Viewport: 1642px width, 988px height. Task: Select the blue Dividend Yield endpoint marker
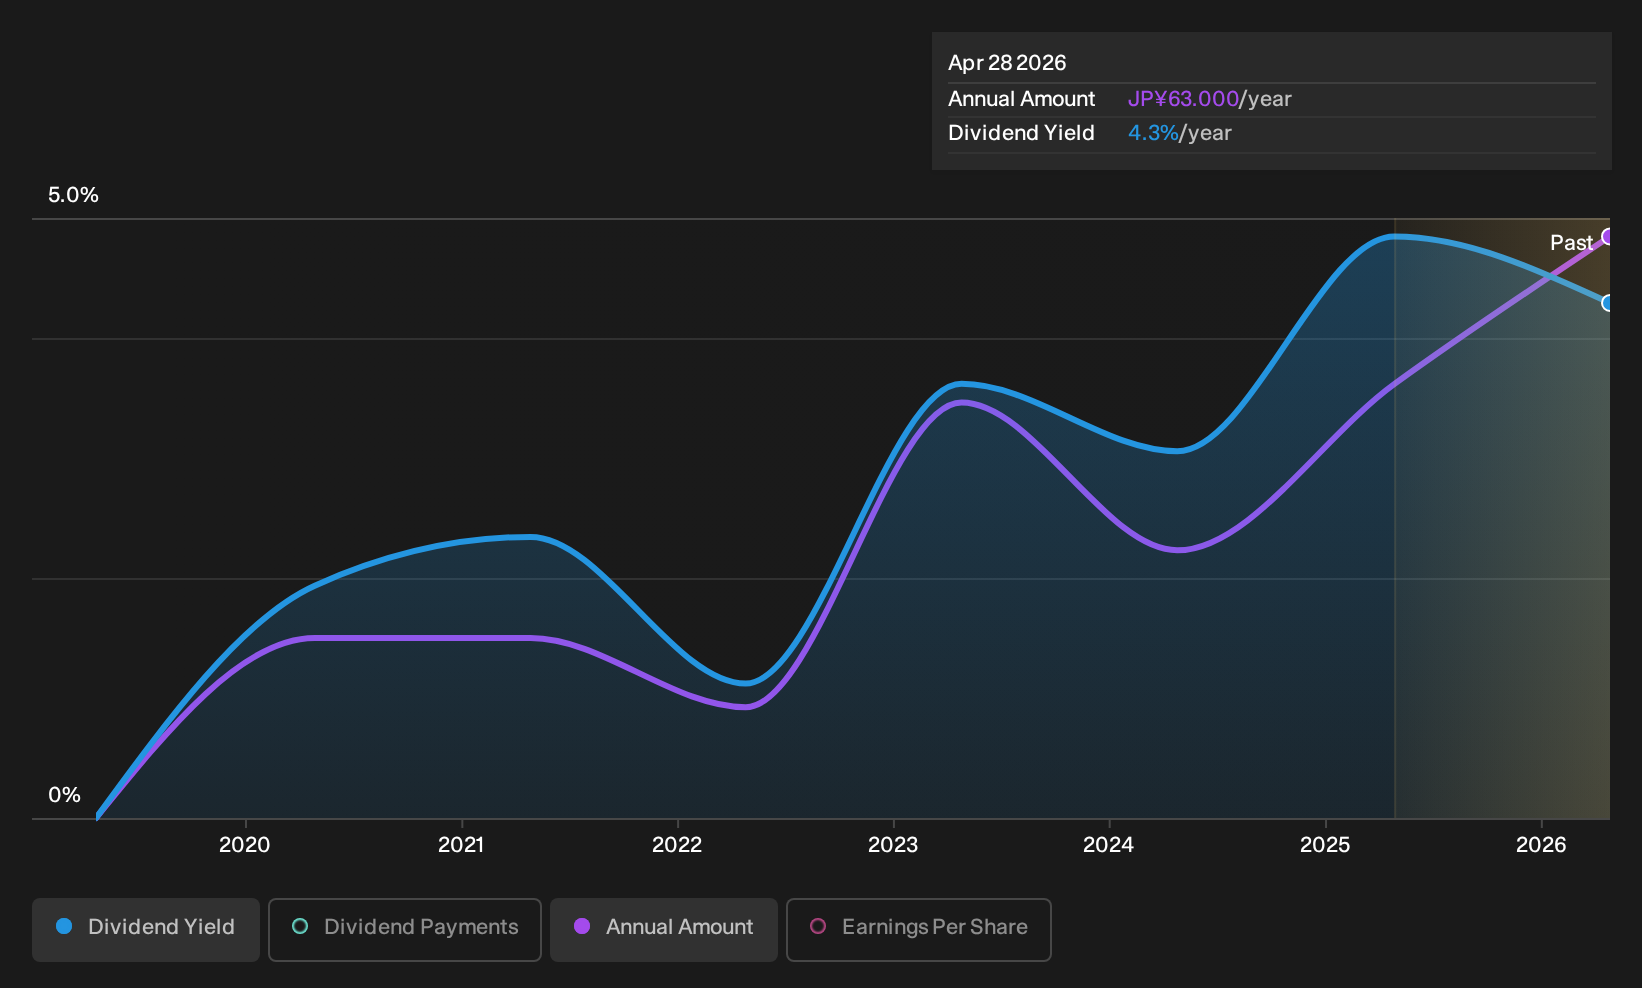(1608, 303)
